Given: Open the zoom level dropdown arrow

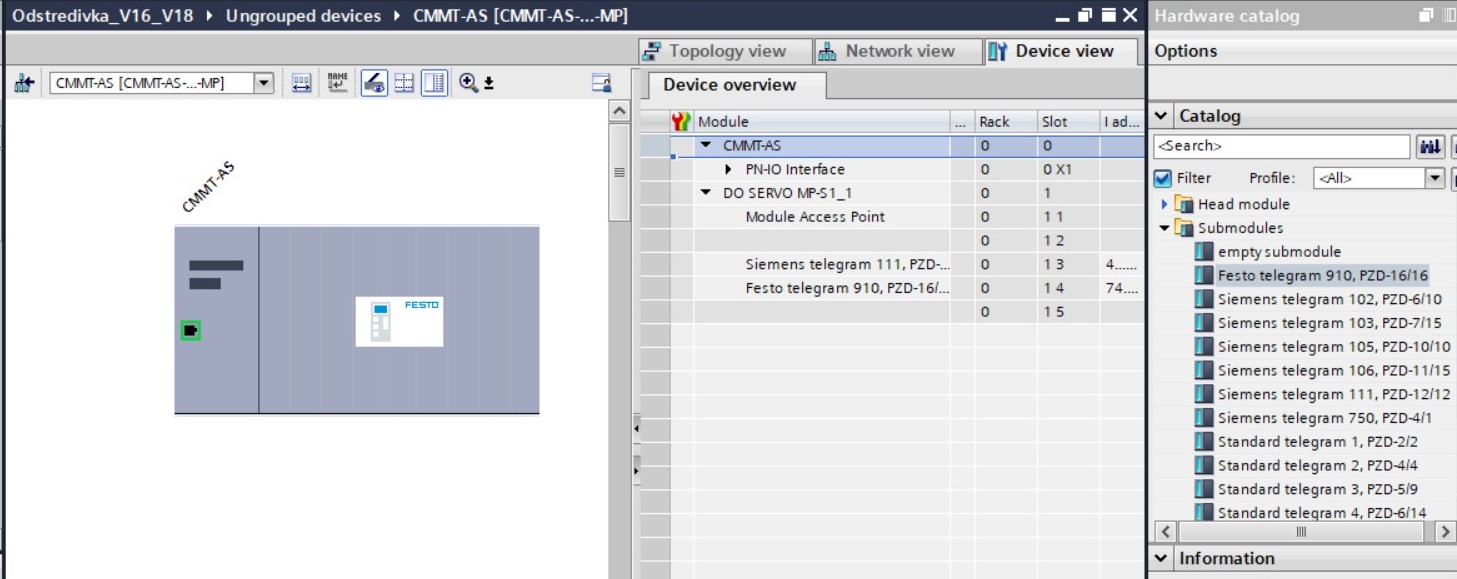Looking at the screenshot, I should point(489,85).
